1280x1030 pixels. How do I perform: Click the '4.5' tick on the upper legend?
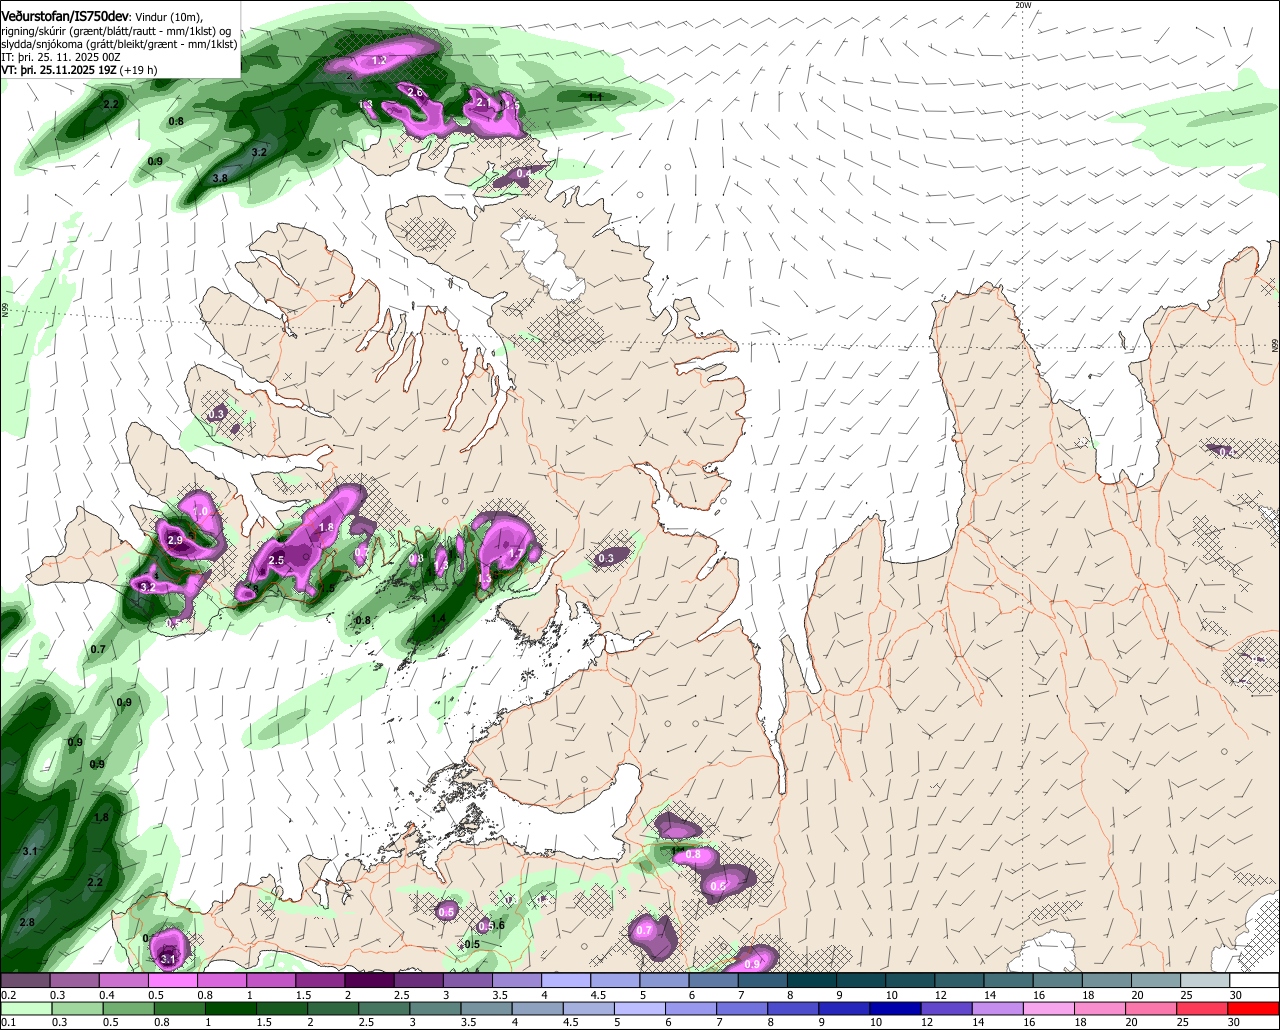pos(599,995)
